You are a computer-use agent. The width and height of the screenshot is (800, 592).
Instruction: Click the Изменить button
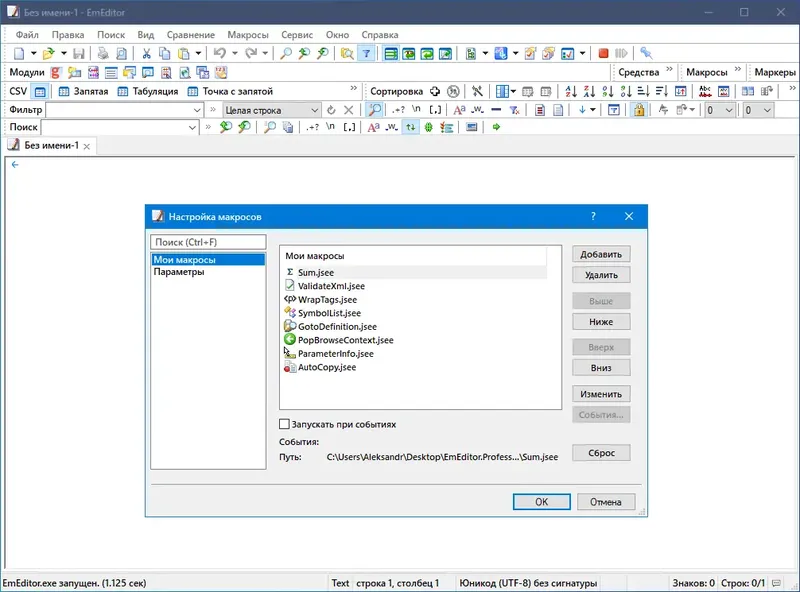pyautogui.click(x=600, y=394)
